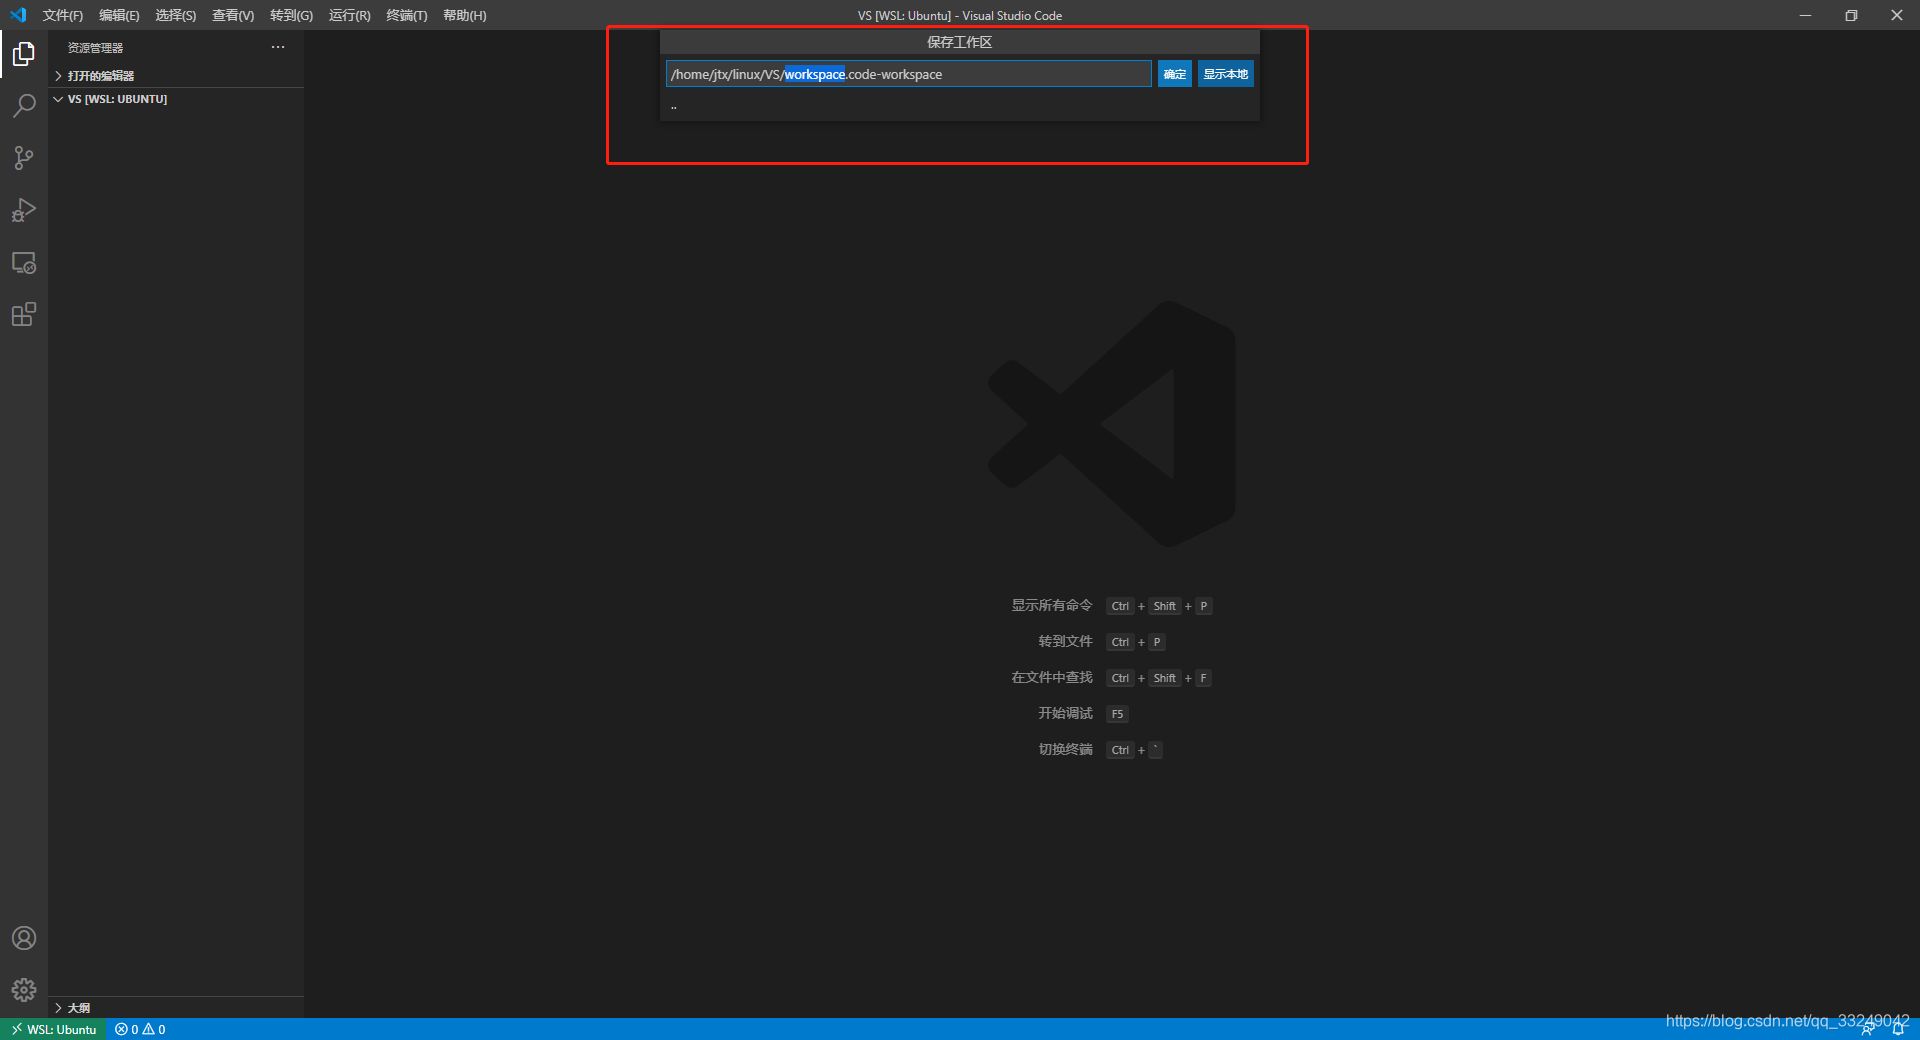Click the 资源管理器 panel title

pyautogui.click(x=95, y=48)
